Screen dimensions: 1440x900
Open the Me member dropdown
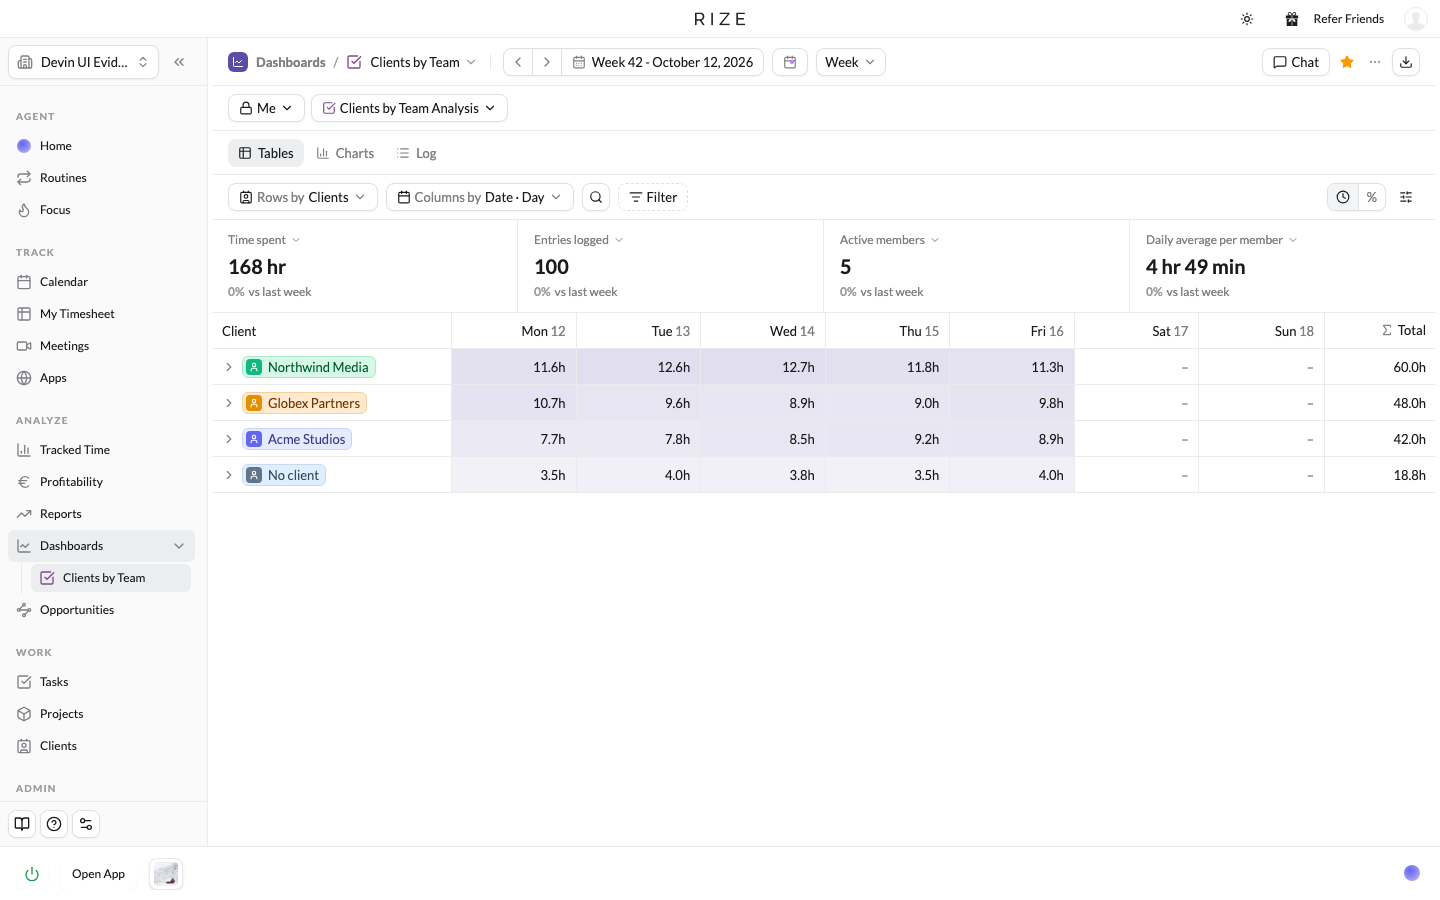[x=266, y=108]
